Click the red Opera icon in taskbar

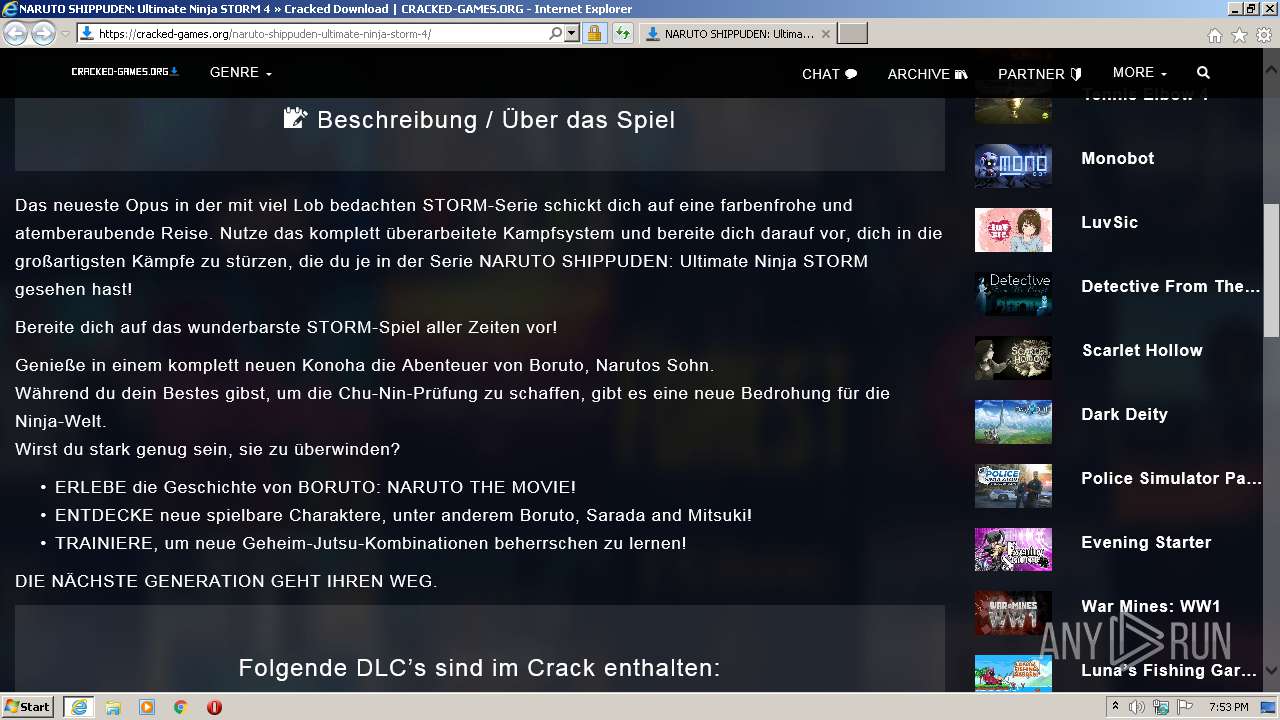click(214, 707)
